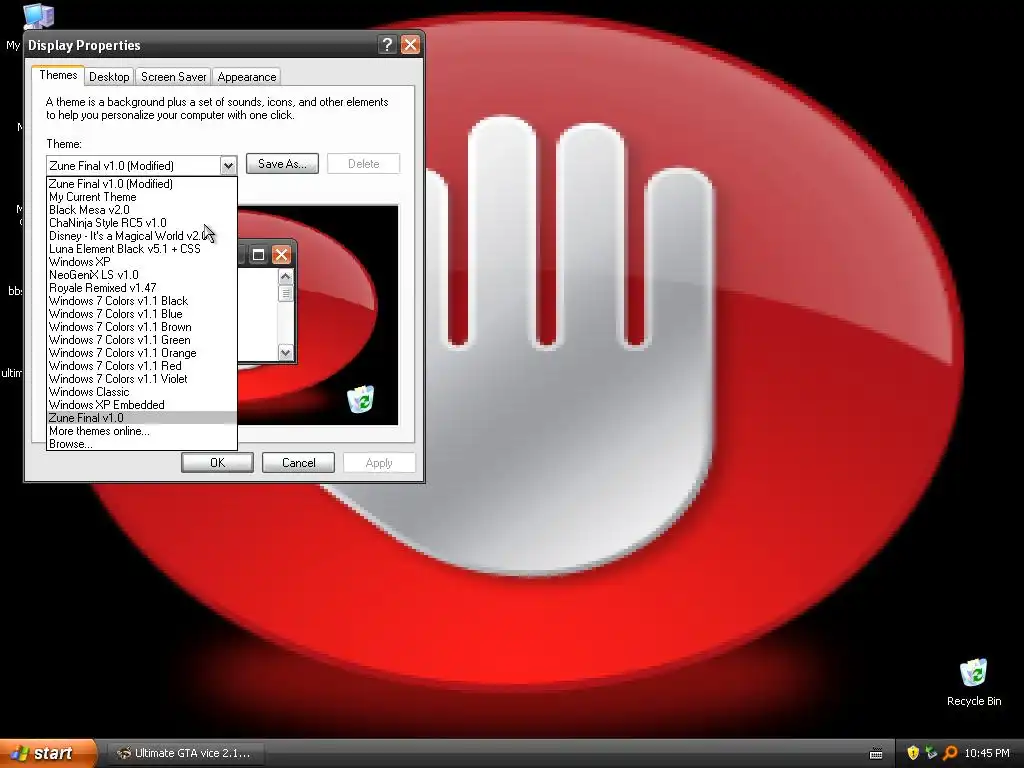Screen dimensions: 1024x768
Task: Choose the Browse... option
Action: [x=142, y=444]
